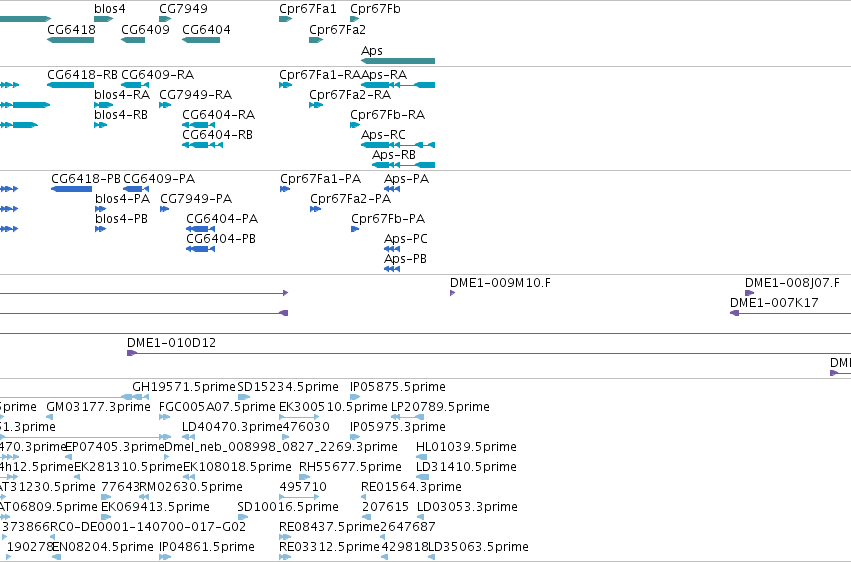Viewport: 851px width, 562px height.
Task: Select the LP20789.5prime EST label
Action: [x=440, y=407]
